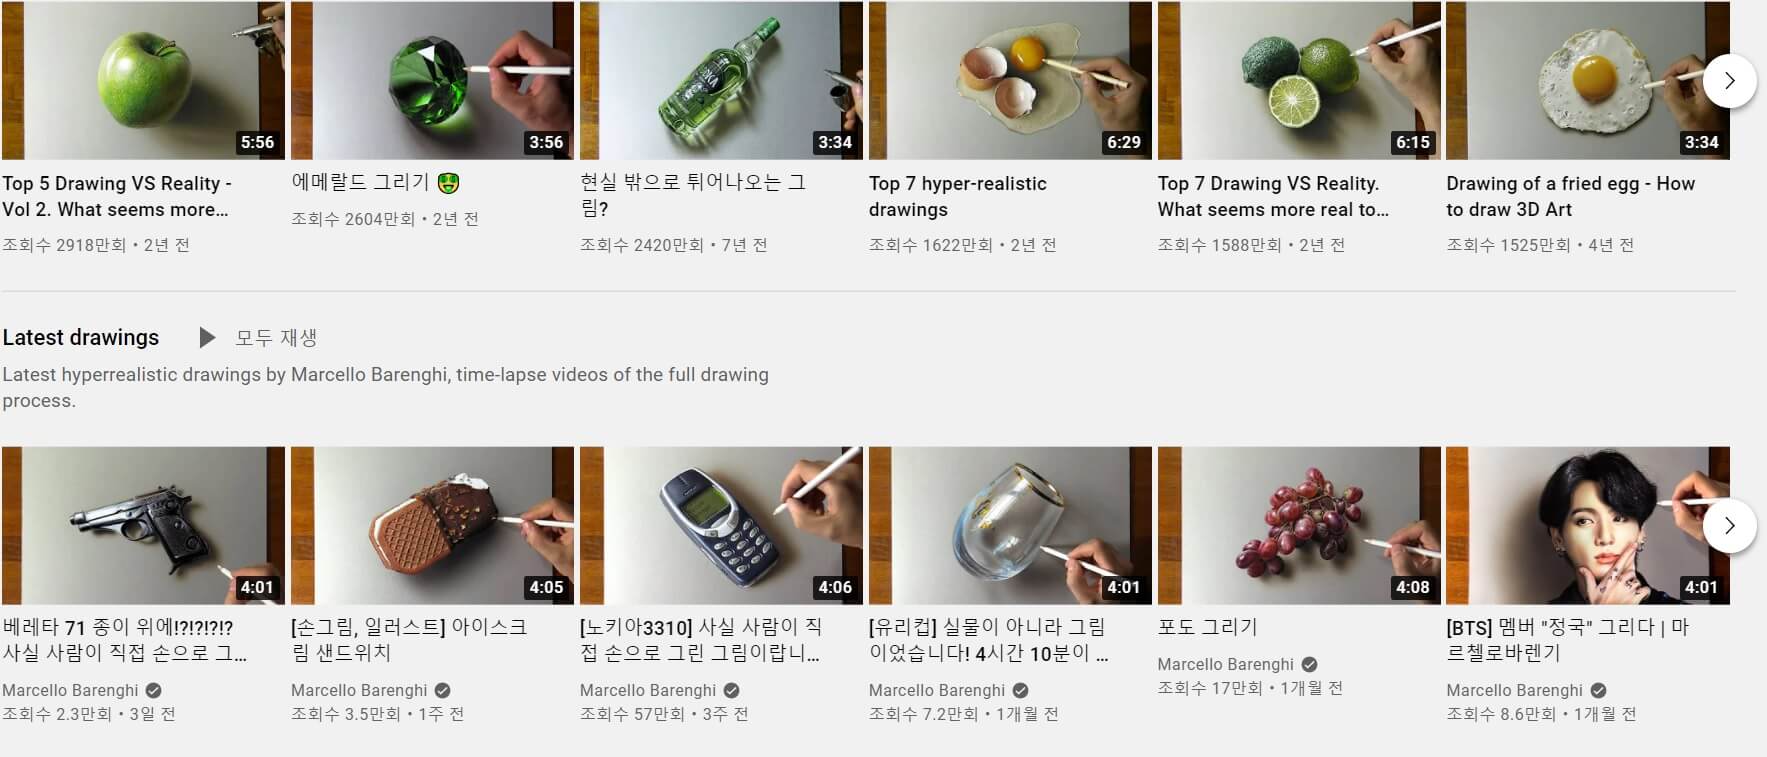The image size is (1767, 757).
Task: Click the next arrow on the top video row
Action: 1730,81
